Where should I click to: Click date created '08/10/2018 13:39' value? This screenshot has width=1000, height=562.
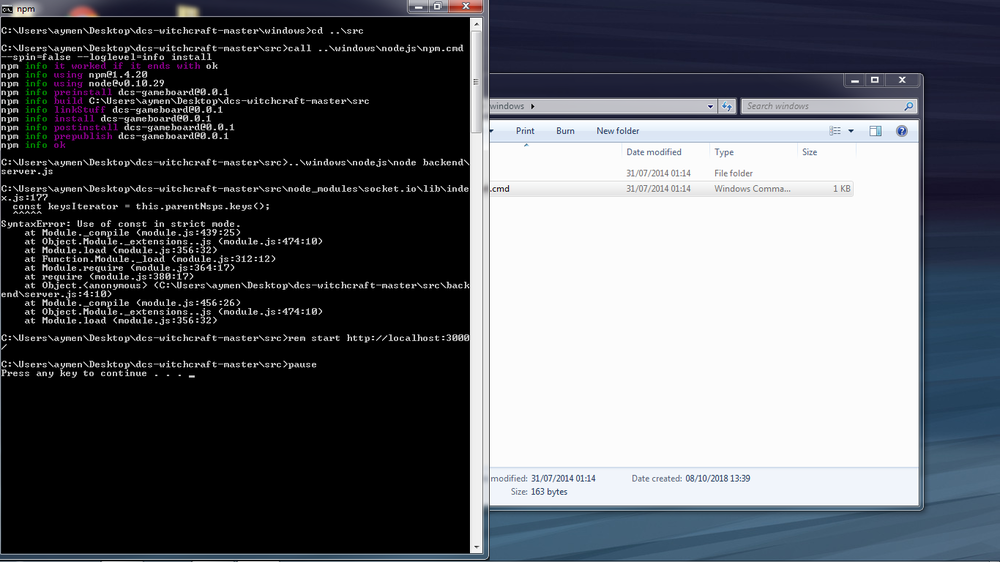click(717, 478)
